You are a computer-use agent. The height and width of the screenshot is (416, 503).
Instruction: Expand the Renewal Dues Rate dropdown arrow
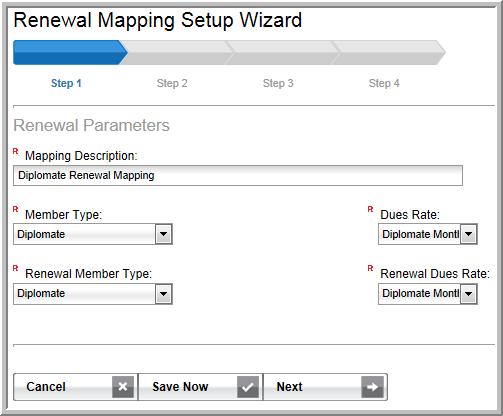point(469,294)
